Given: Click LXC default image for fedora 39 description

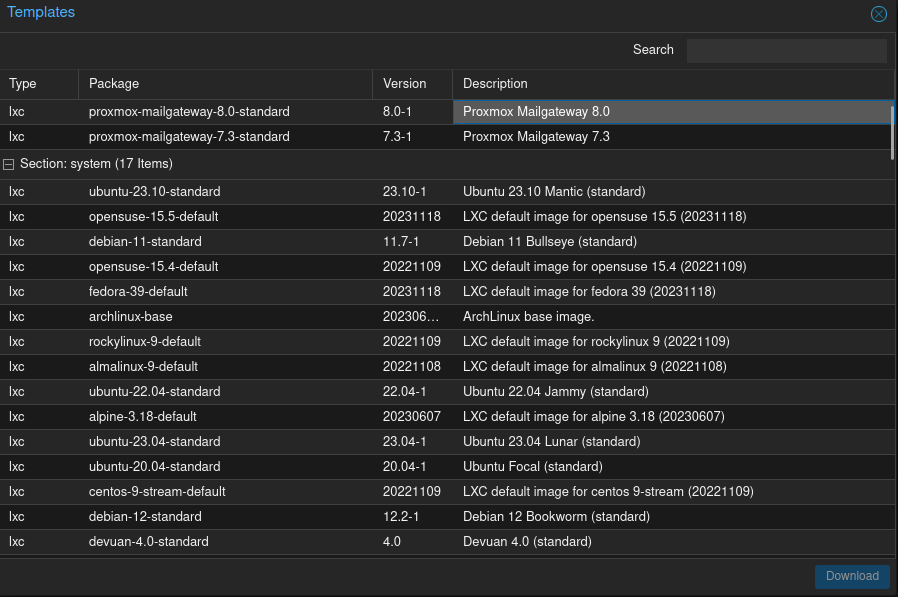Looking at the screenshot, I should 589,292.
